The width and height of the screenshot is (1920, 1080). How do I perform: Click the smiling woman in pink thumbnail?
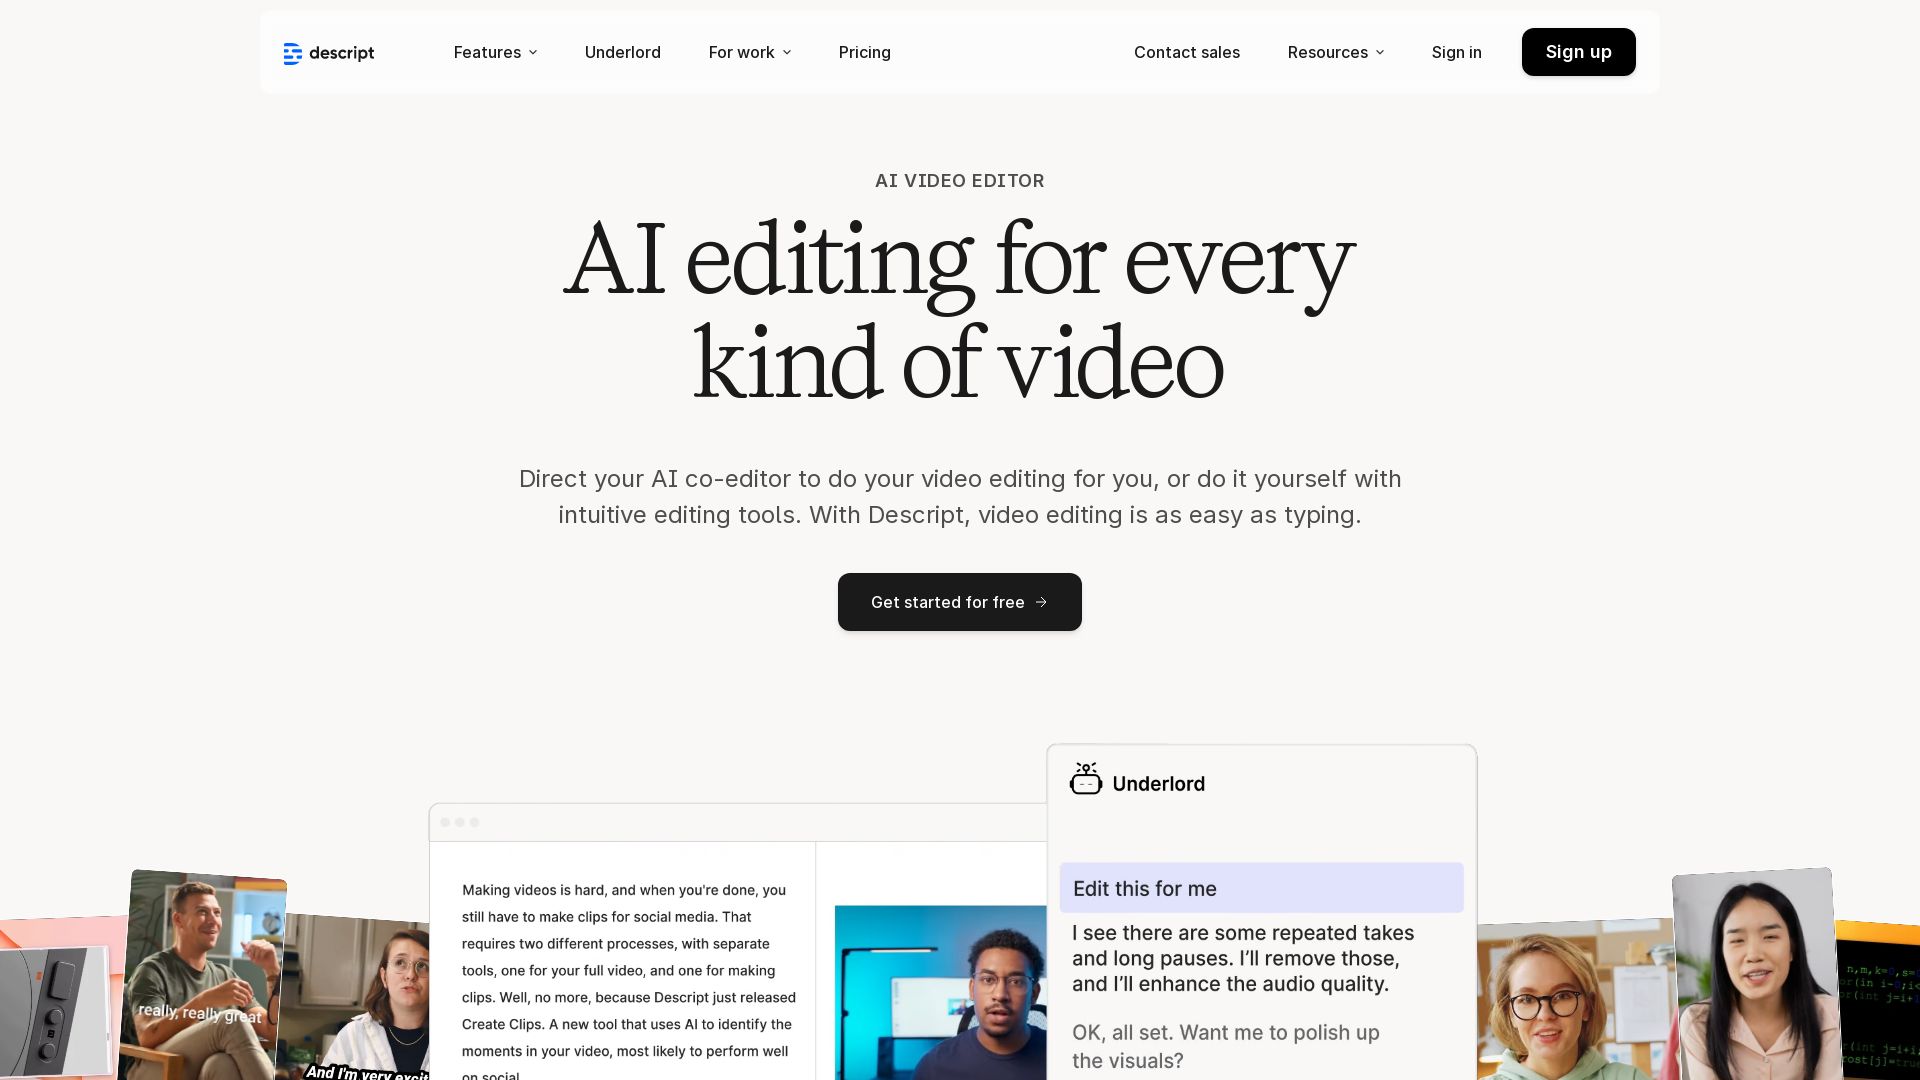1755,975
